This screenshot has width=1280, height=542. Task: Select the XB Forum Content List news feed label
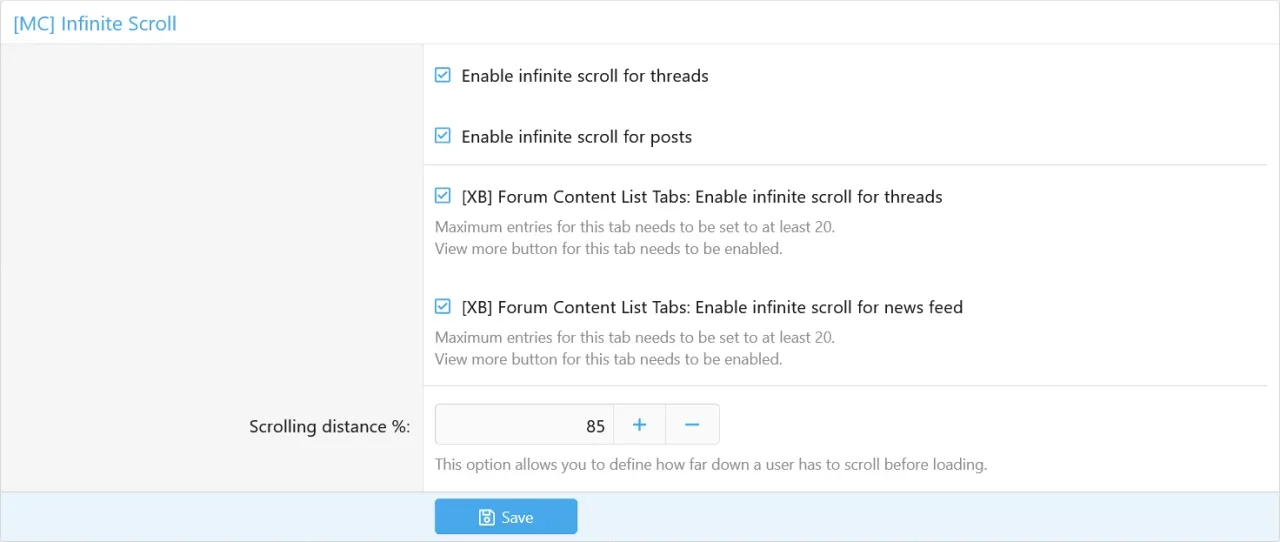click(x=711, y=308)
